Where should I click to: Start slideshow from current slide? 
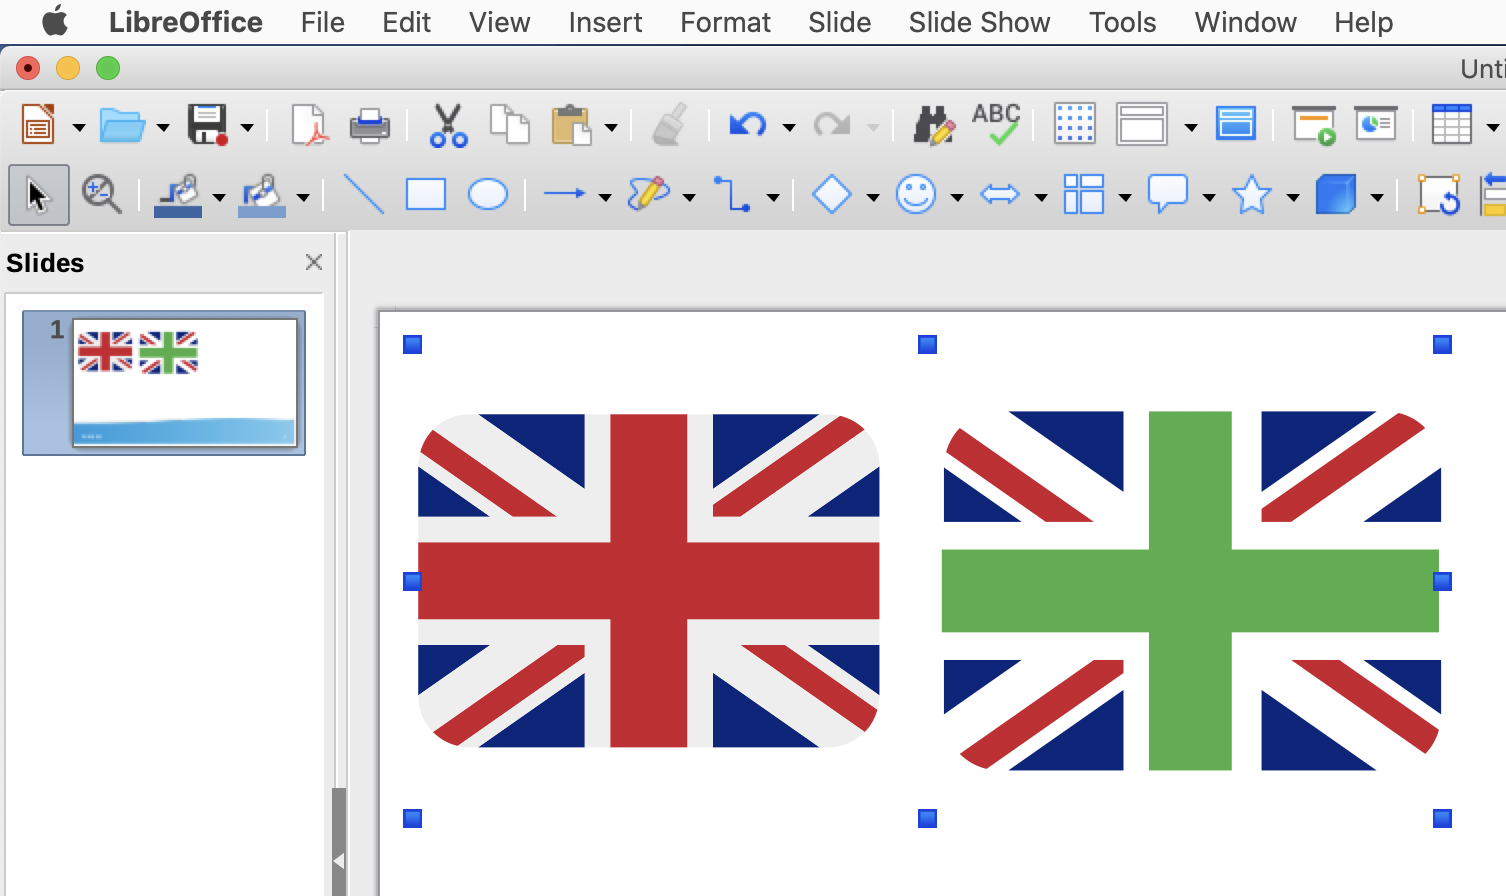click(1376, 125)
